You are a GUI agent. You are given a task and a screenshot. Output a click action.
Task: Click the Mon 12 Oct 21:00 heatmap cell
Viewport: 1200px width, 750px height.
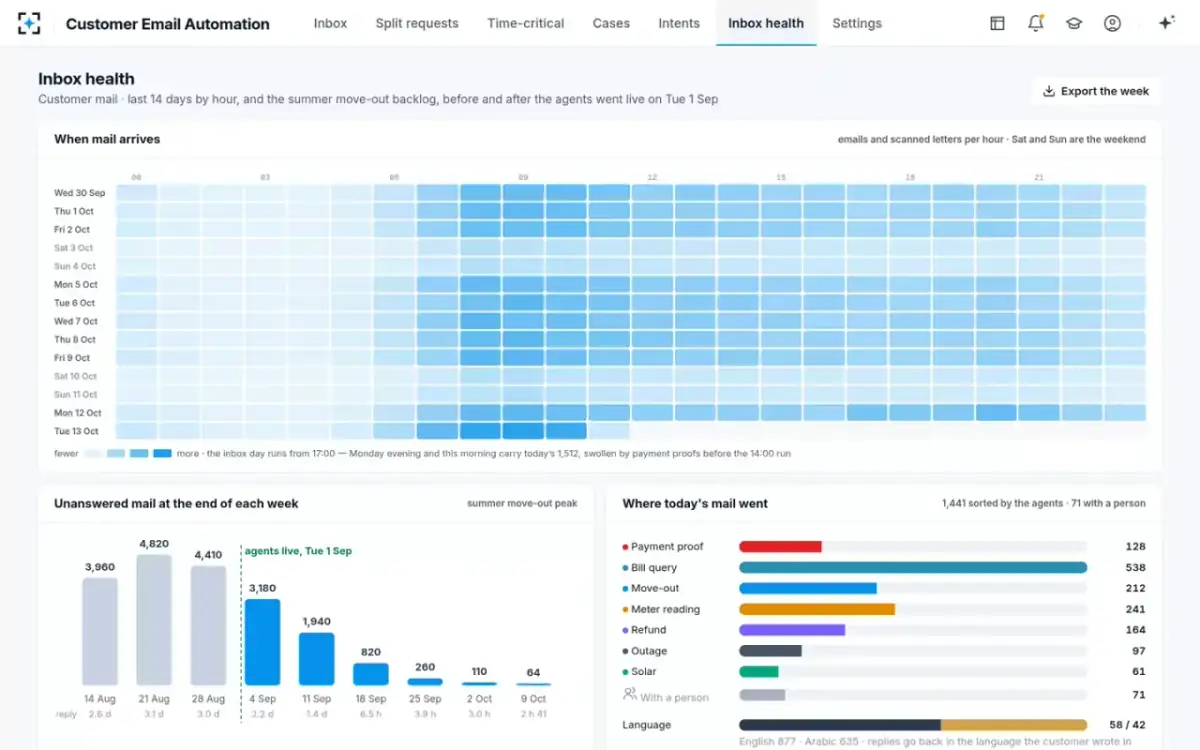click(1039, 413)
